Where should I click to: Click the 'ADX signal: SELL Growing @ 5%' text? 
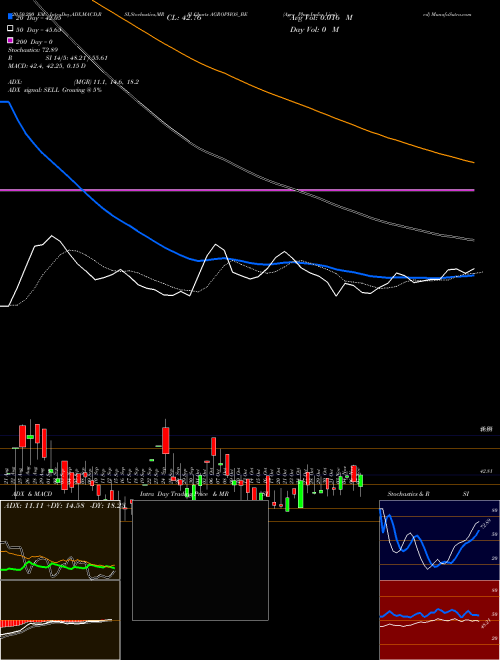(x=55, y=90)
